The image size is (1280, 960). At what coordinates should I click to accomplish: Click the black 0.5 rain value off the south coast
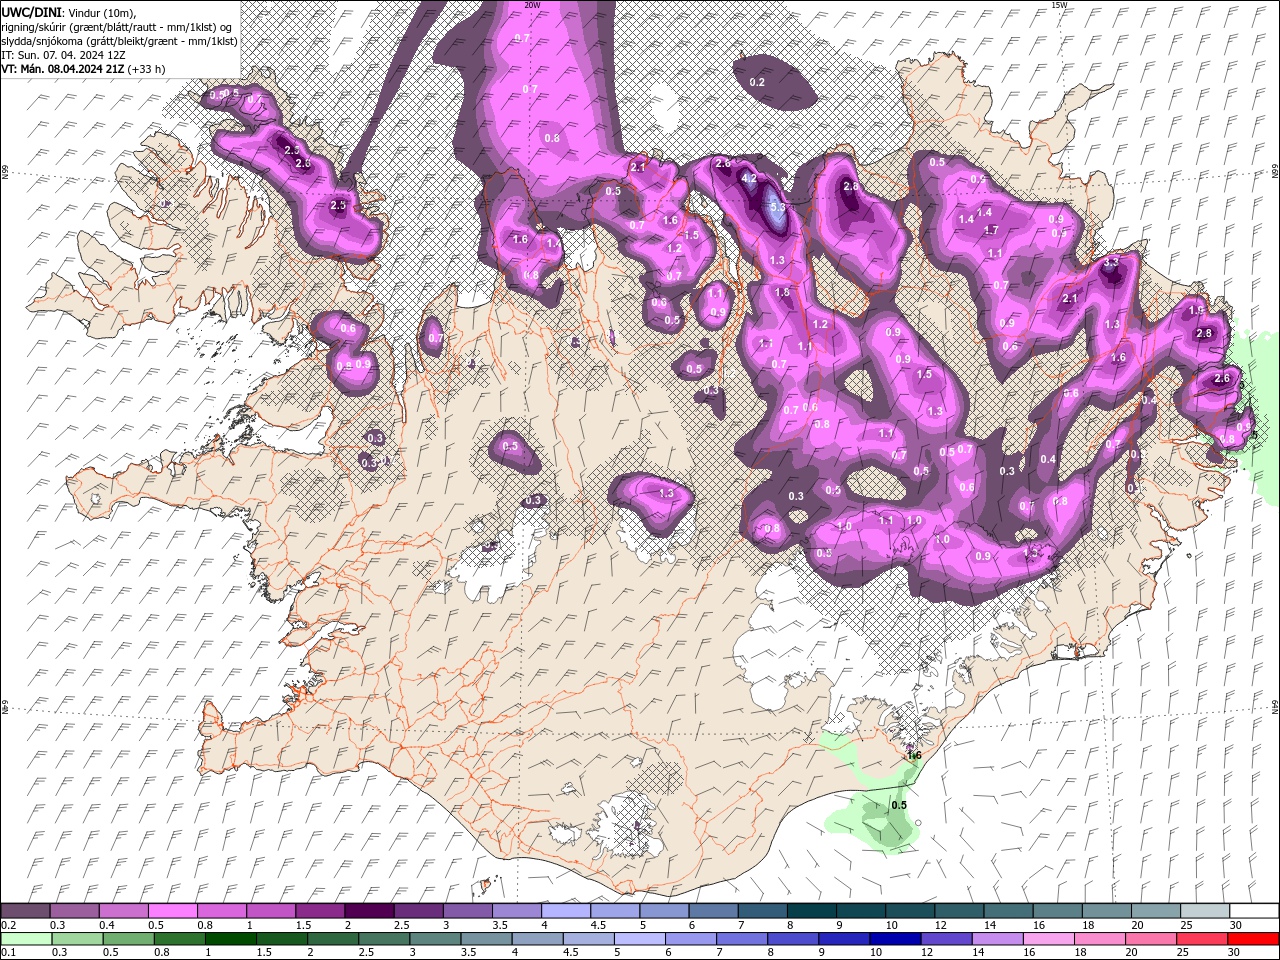[x=899, y=805]
